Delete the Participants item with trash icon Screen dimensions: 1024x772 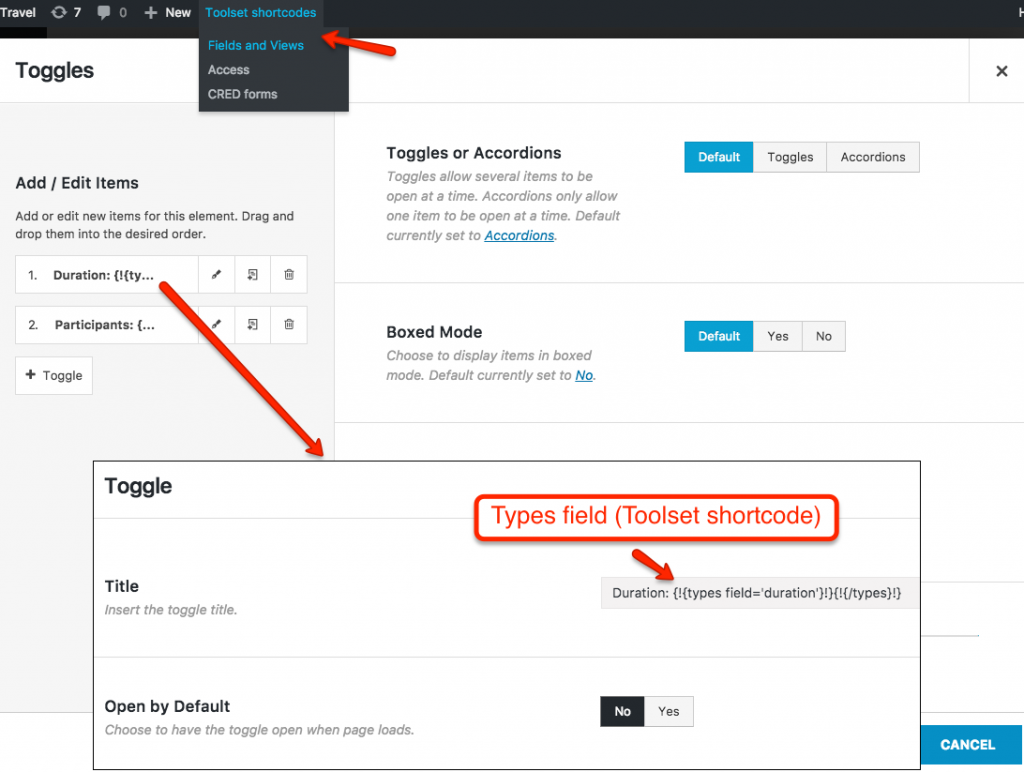(288, 325)
